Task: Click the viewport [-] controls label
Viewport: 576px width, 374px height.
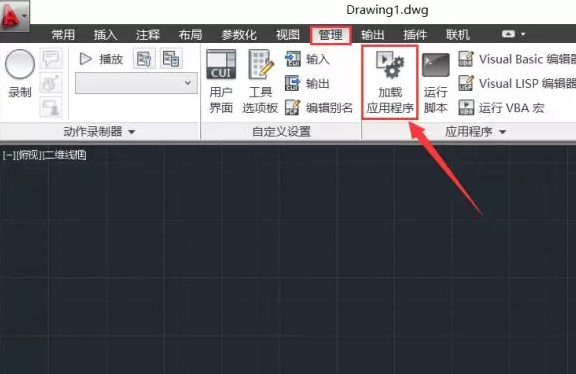Action: click(9, 155)
